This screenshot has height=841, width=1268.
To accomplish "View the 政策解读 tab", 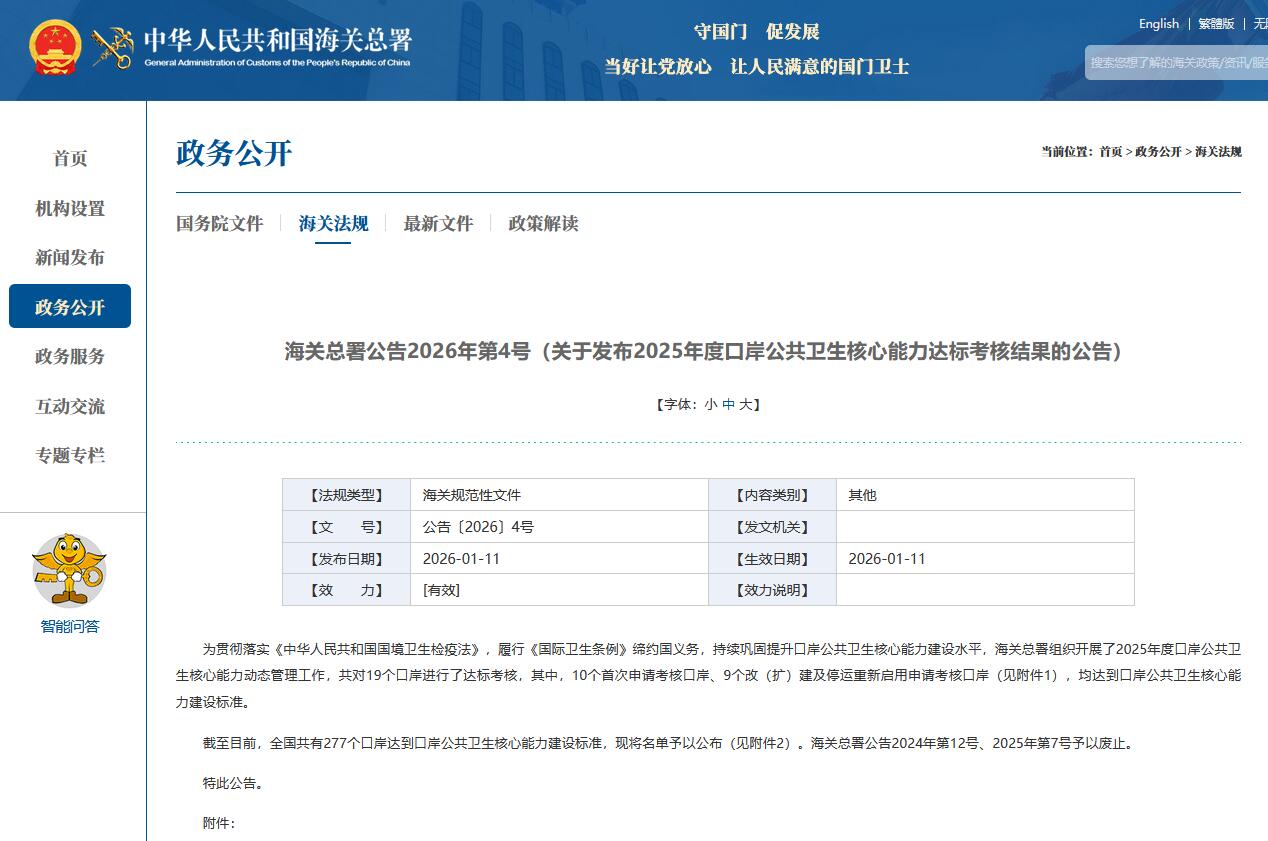I will coord(543,223).
